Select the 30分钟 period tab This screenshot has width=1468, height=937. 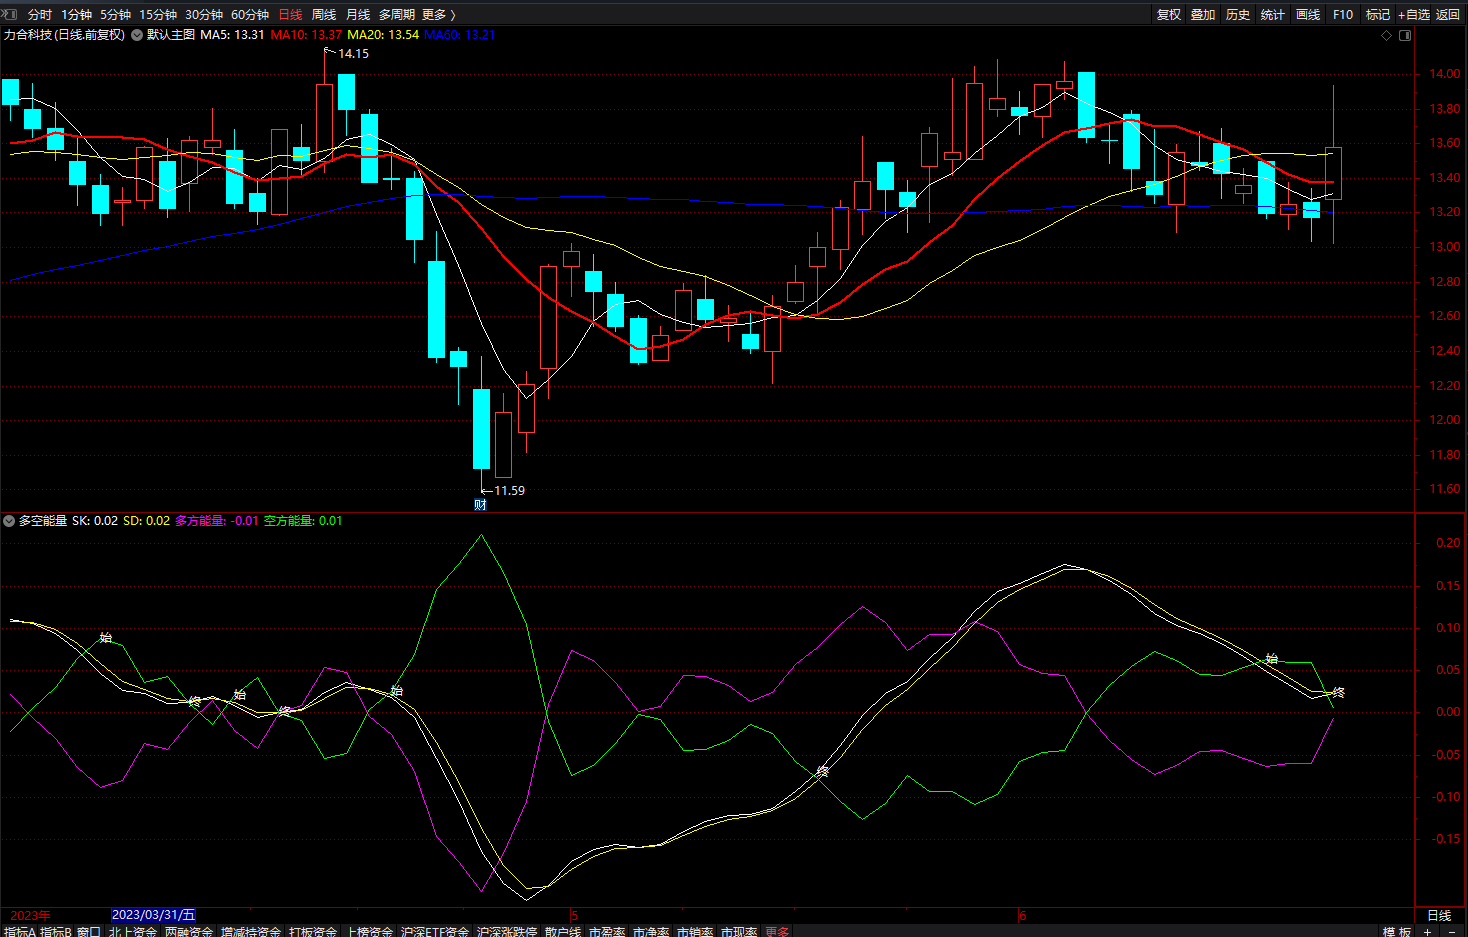tap(204, 14)
